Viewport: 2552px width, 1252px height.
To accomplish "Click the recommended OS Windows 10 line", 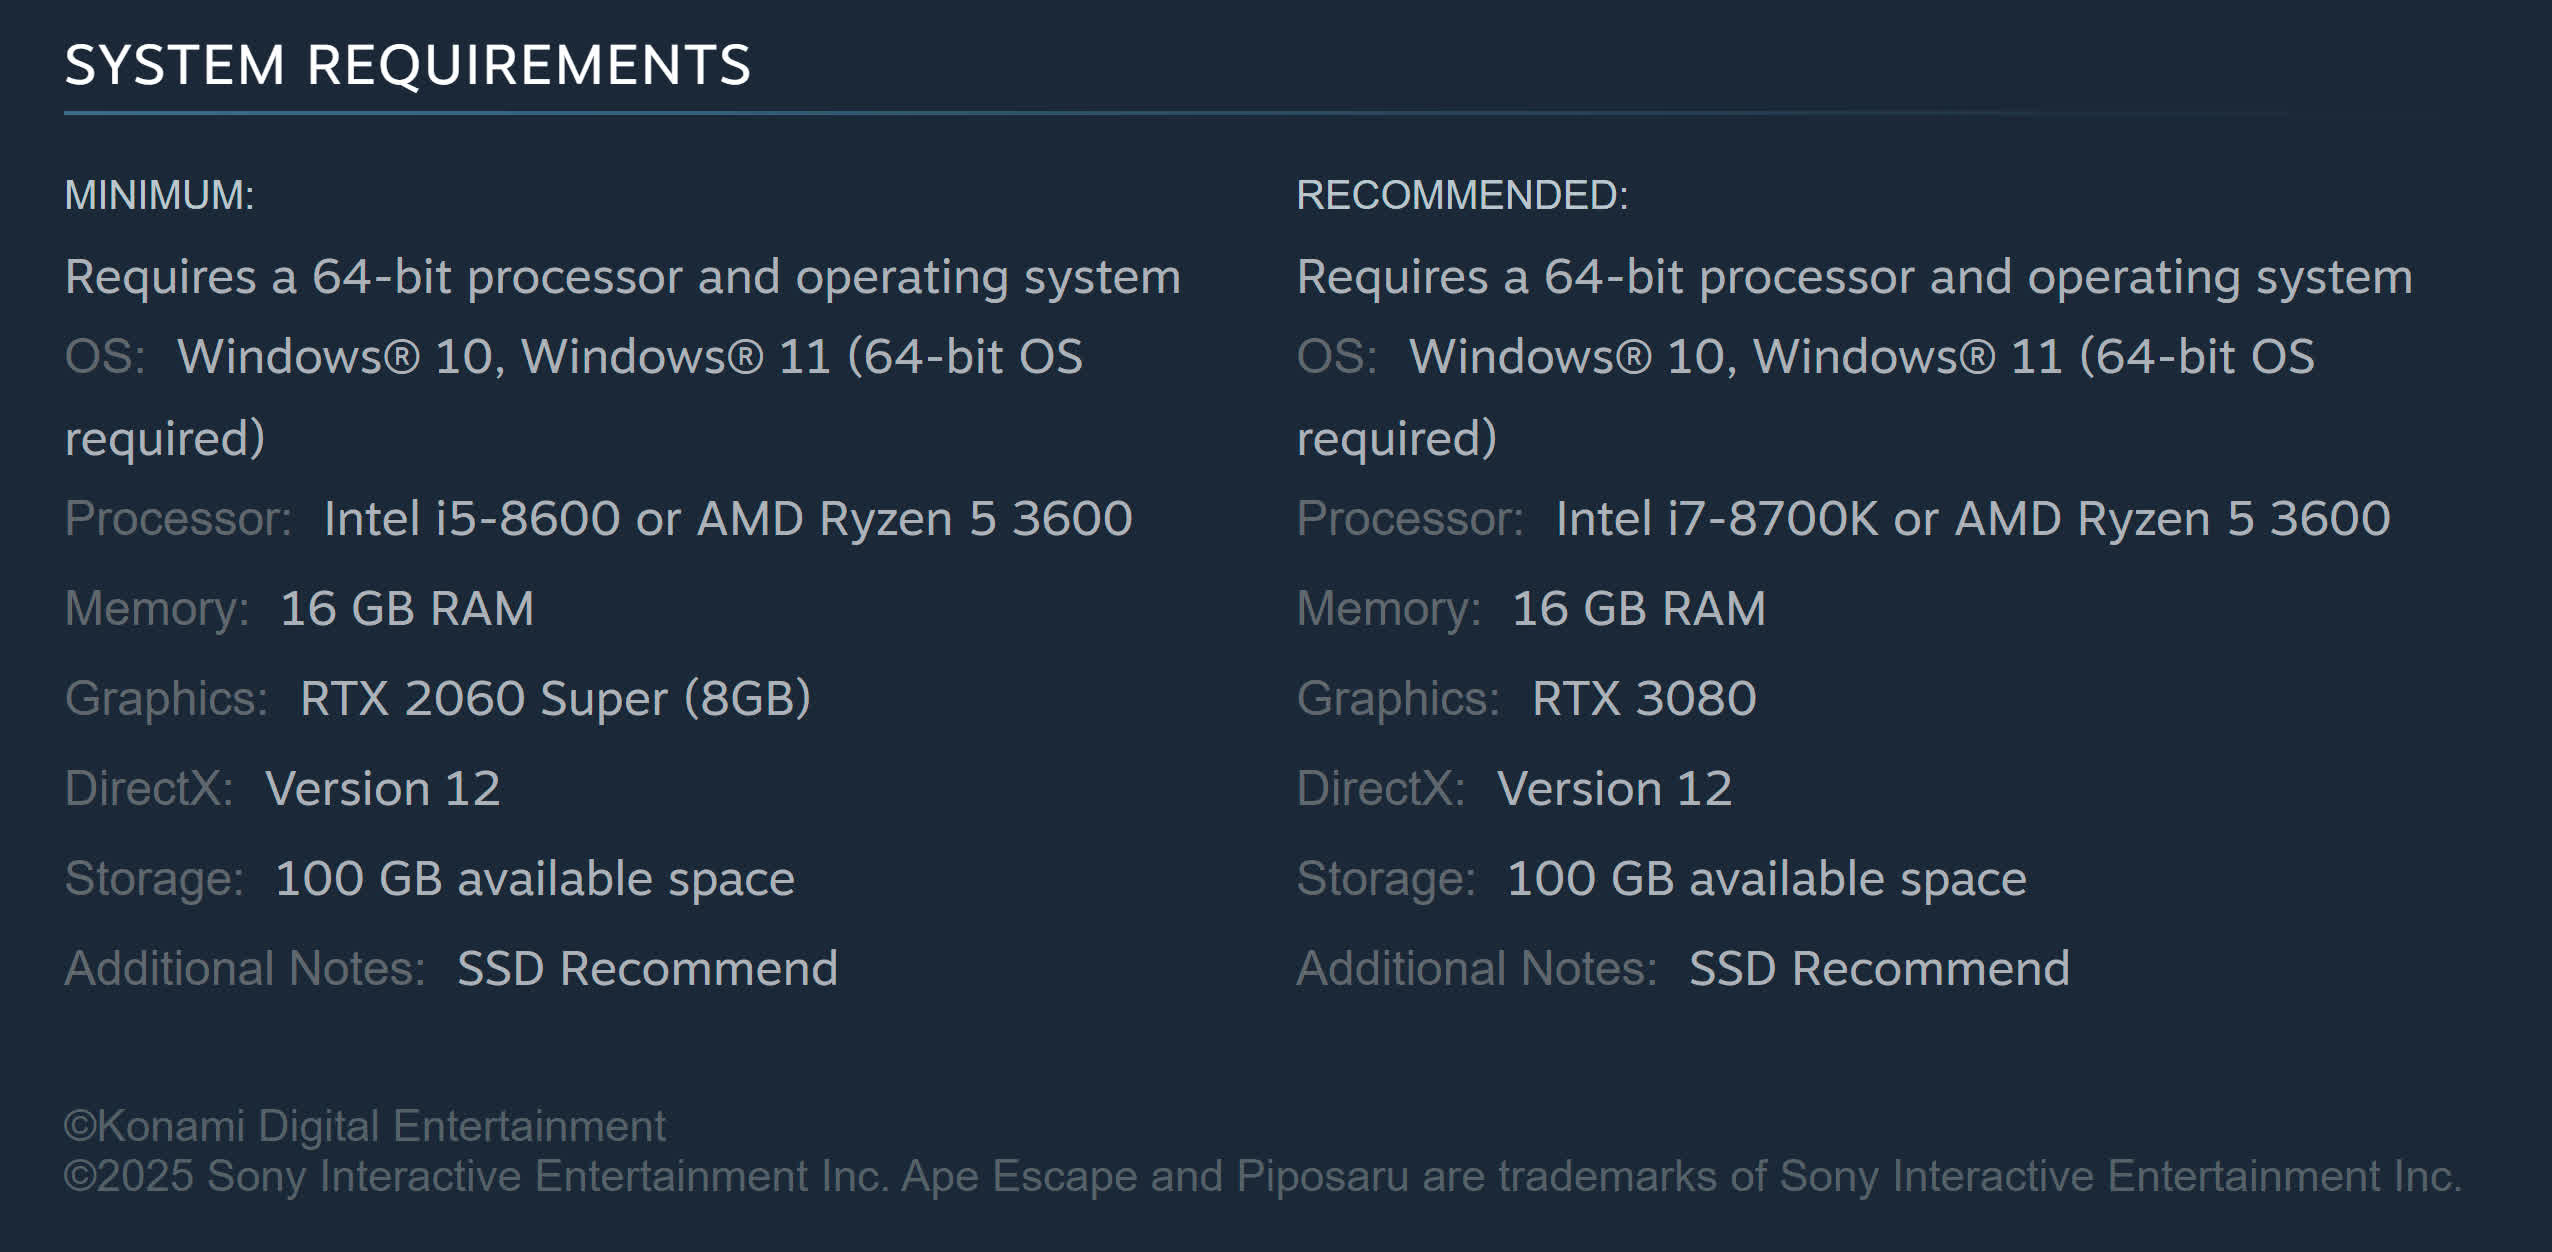I will click(1861, 357).
